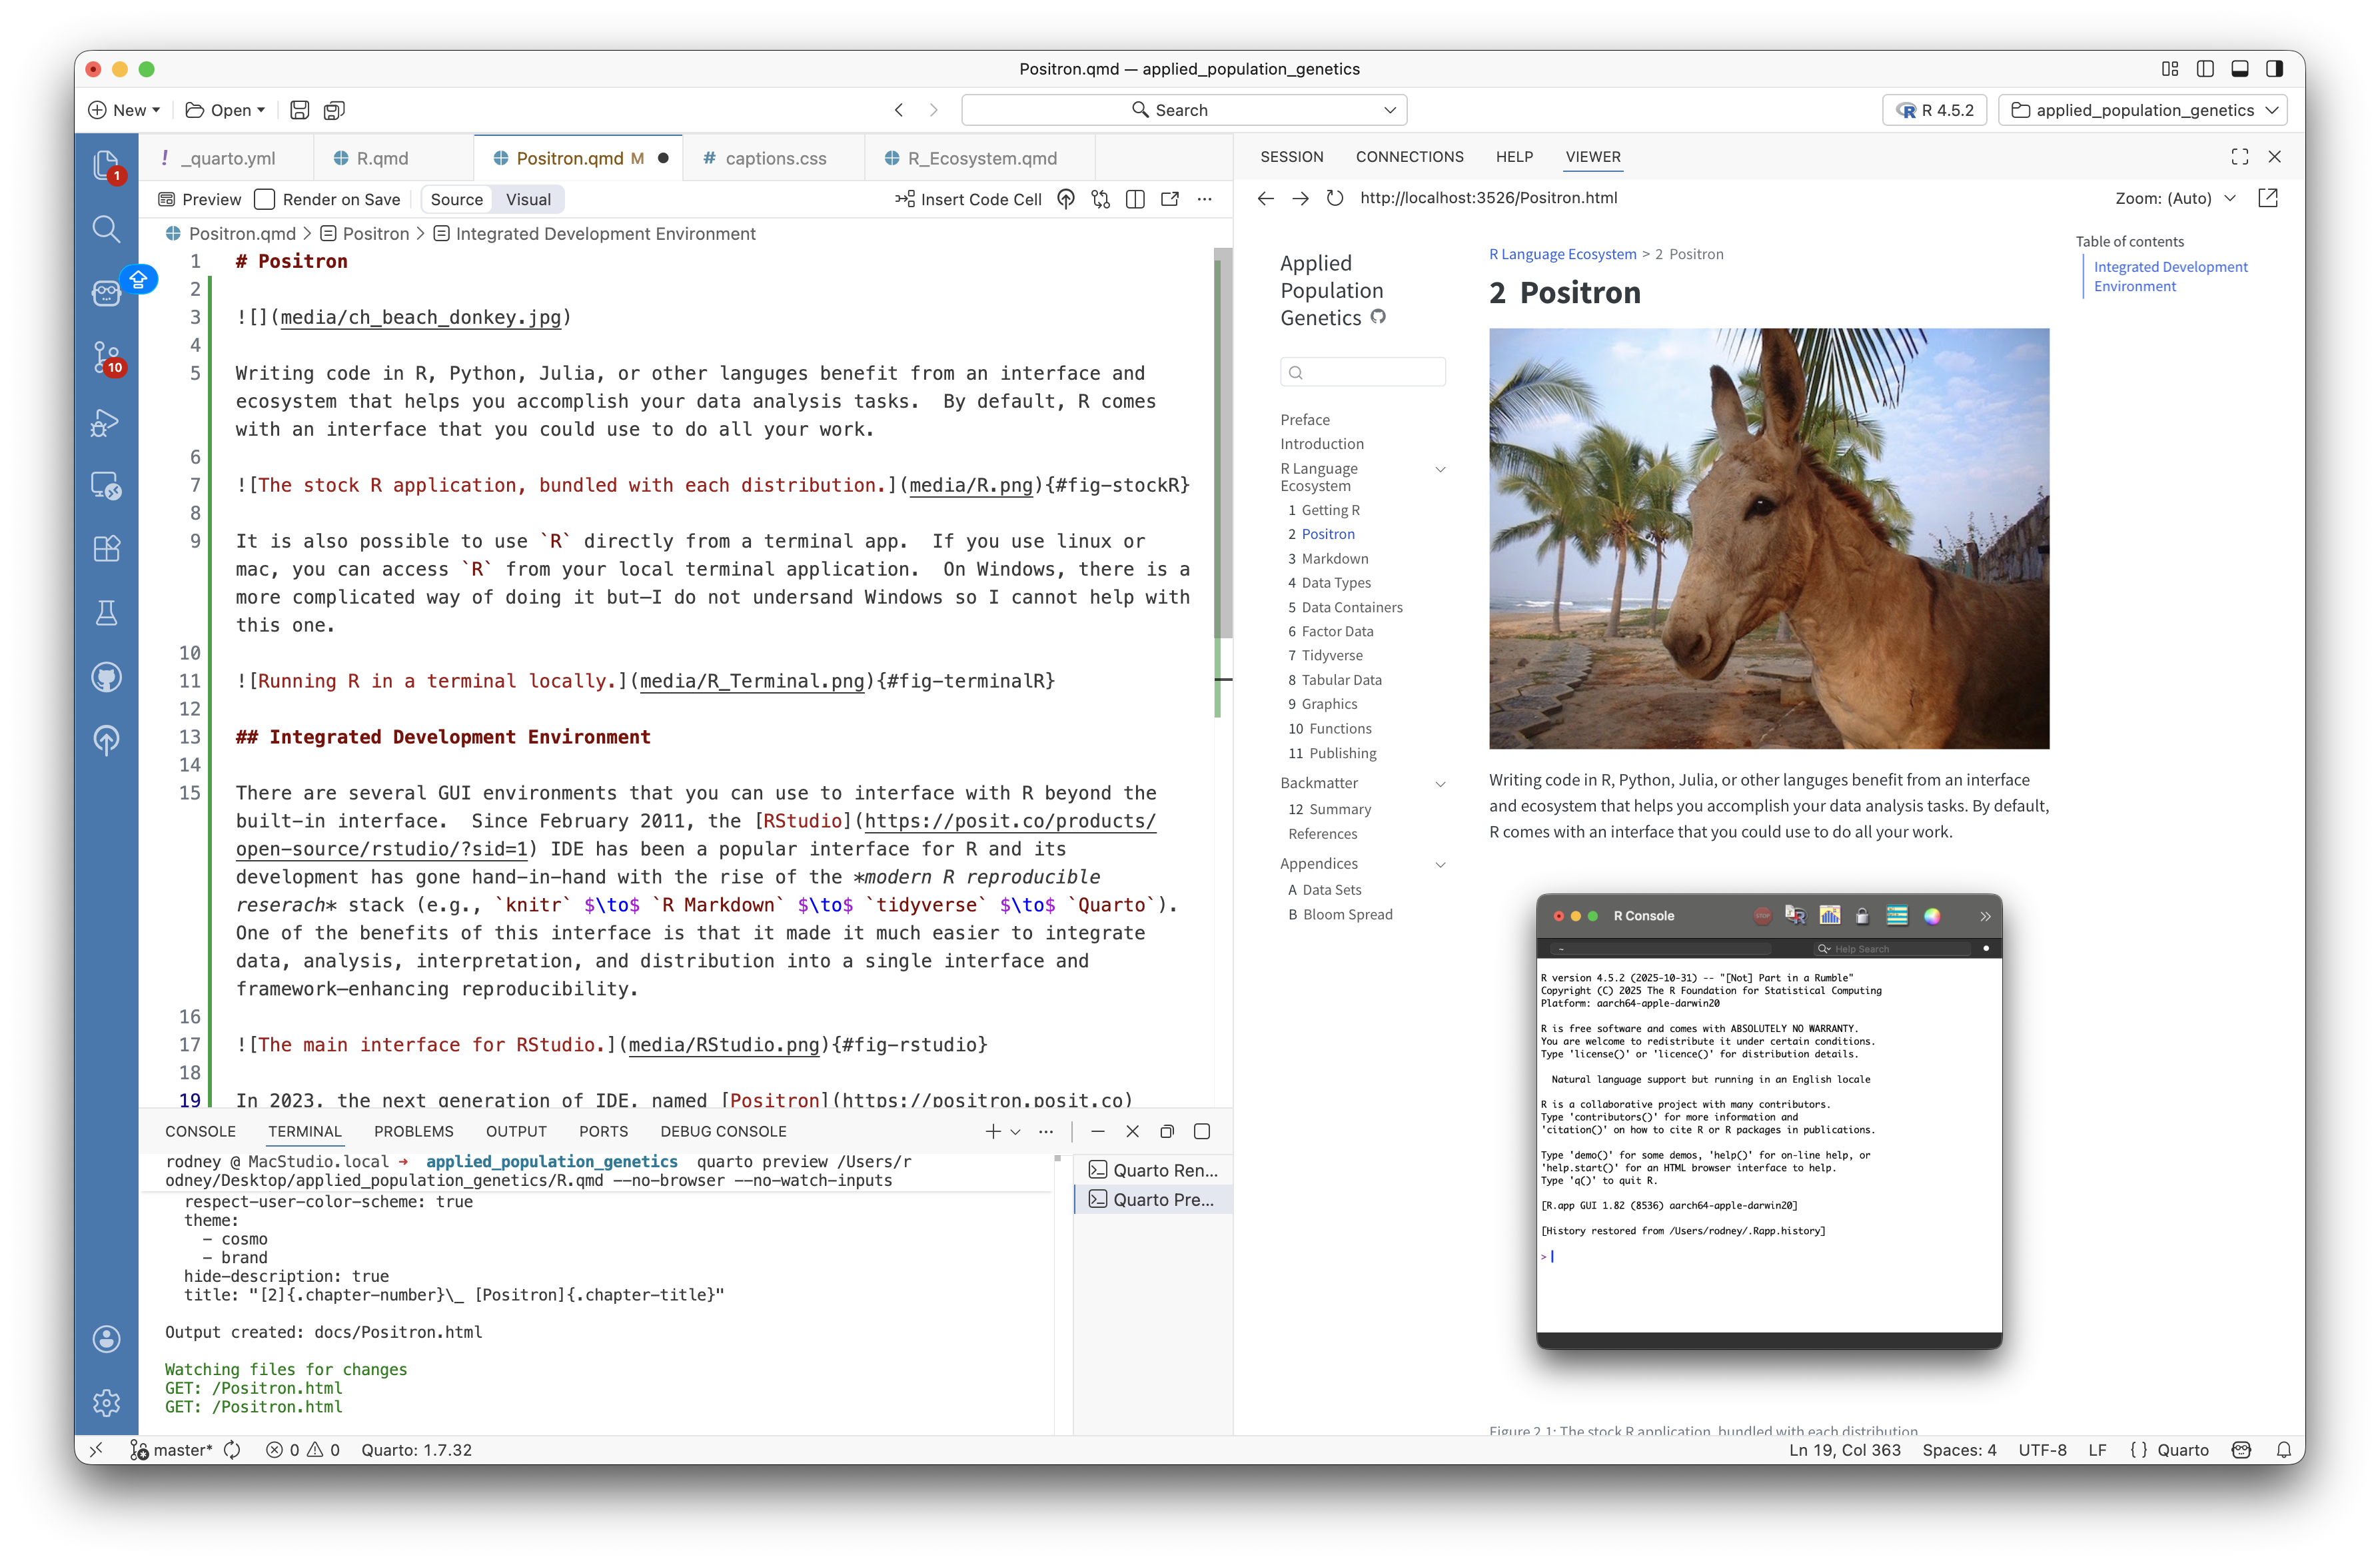Image resolution: width=2380 pixels, height=1563 pixels.
Task: Switch to the PROBLEMS panel tab
Action: click(413, 1131)
